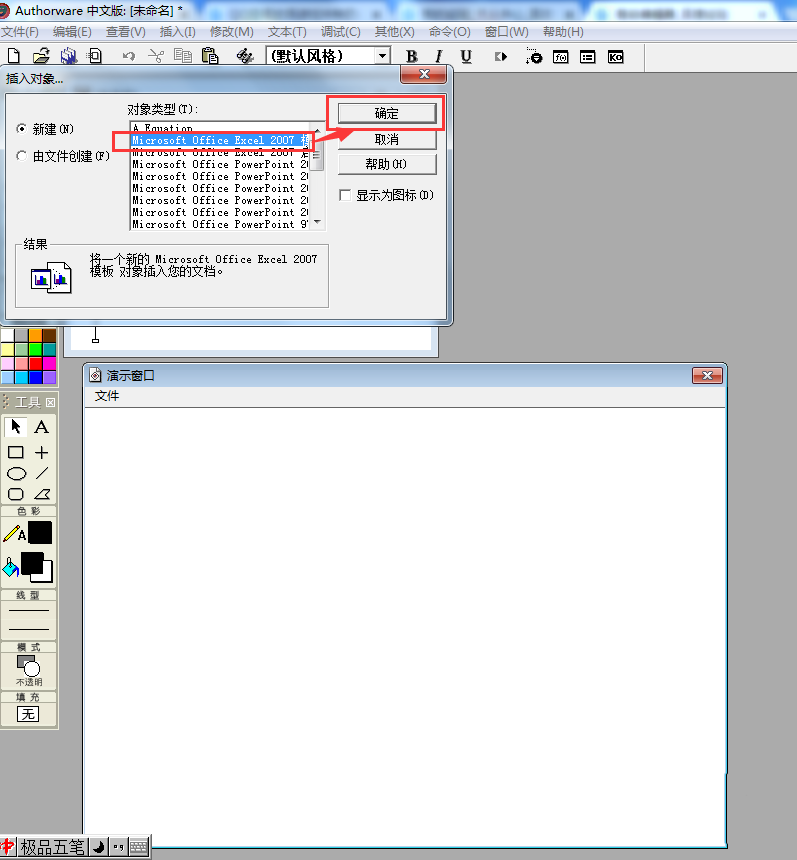797x860 pixels.
Task: Open the 调试(C) menu
Action: (341, 32)
